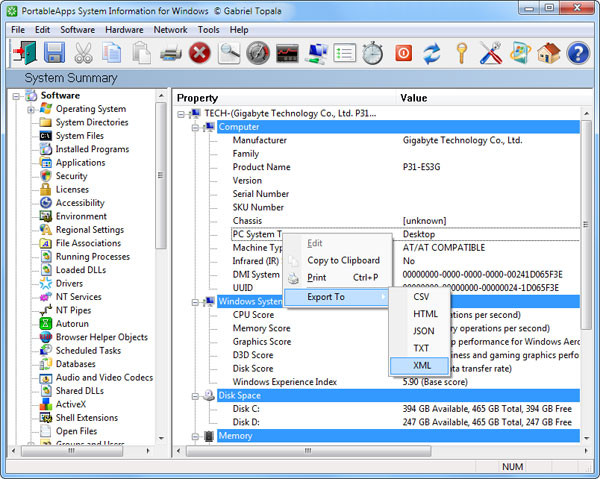Open the gauge benchmark tool icon
This screenshot has width=600, height=479.
click(258, 52)
